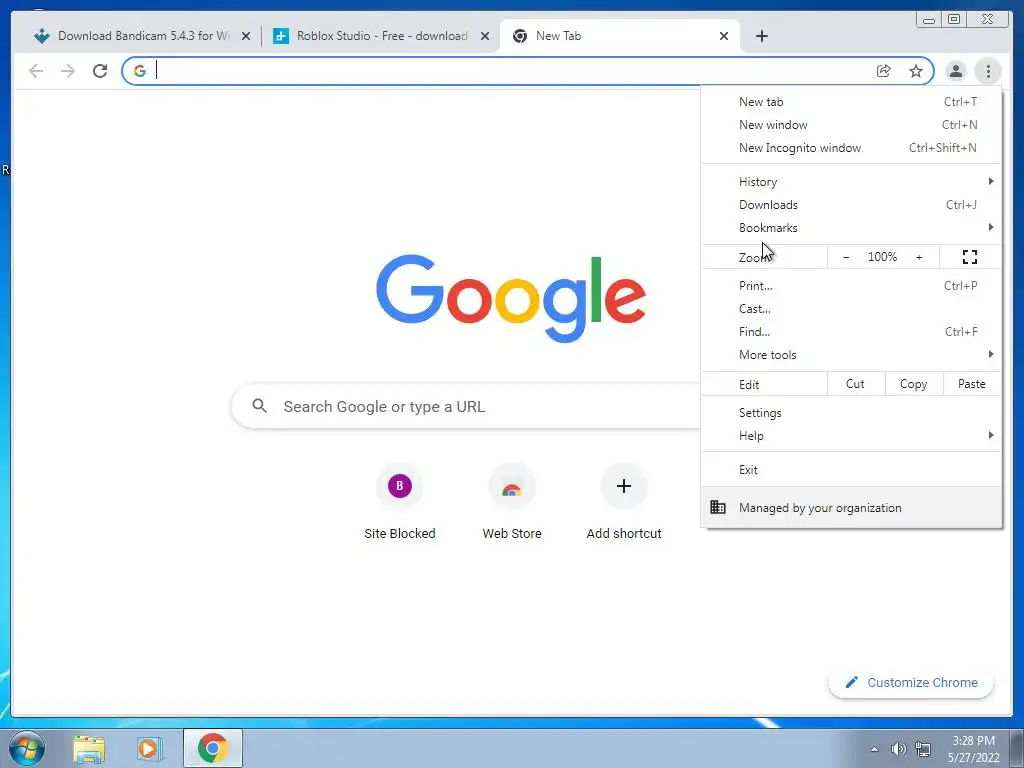Click the Paste button in Edit row
Image resolution: width=1024 pixels, height=768 pixels.
[972, 384]
